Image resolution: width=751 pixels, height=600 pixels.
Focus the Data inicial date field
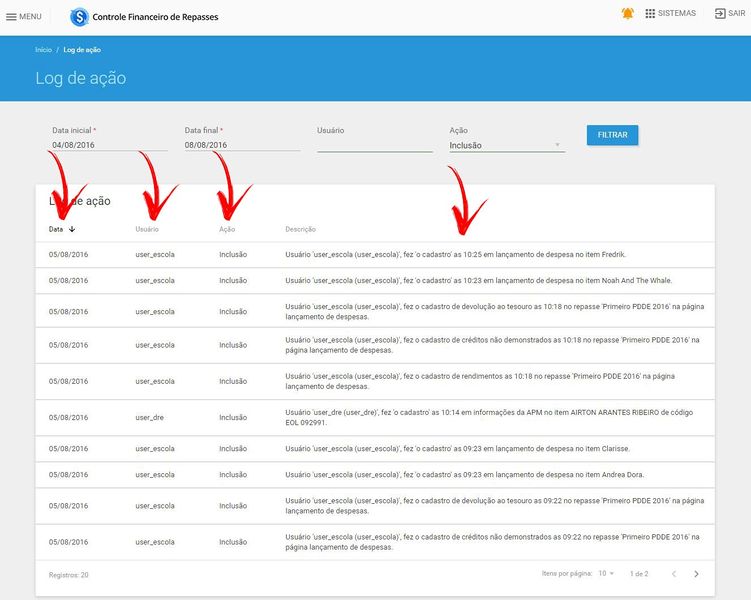110,145
